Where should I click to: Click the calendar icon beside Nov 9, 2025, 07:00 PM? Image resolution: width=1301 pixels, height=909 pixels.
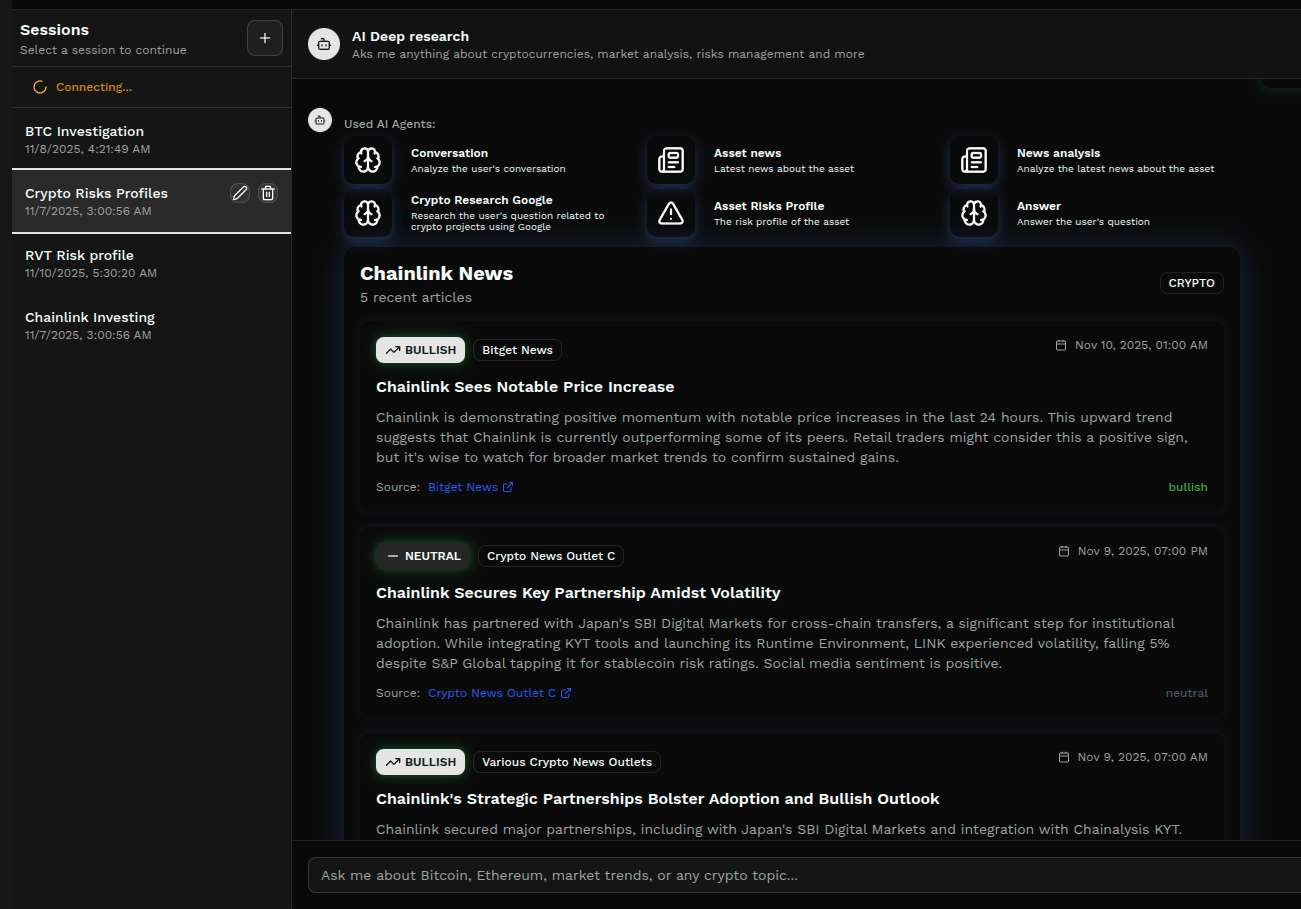1064,551
